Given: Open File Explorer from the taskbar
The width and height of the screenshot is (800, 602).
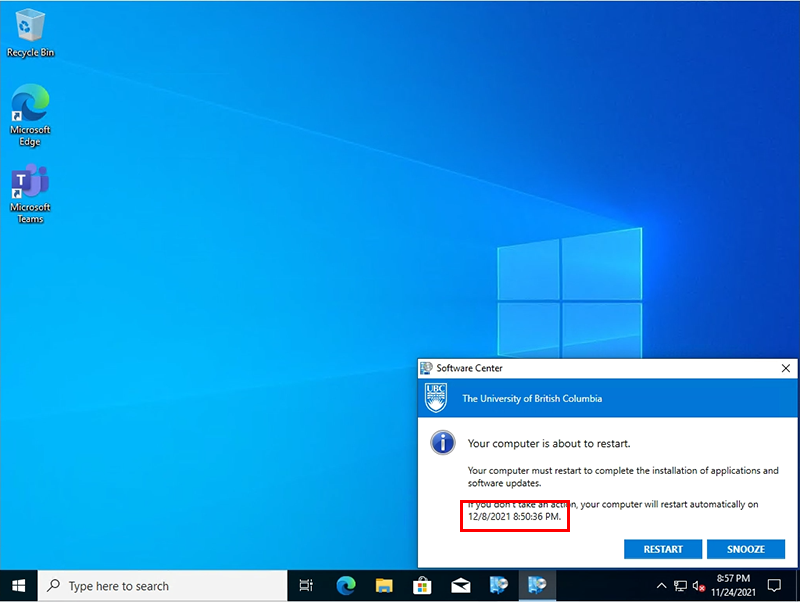Looking at the screenshot, I should (384, 585).
